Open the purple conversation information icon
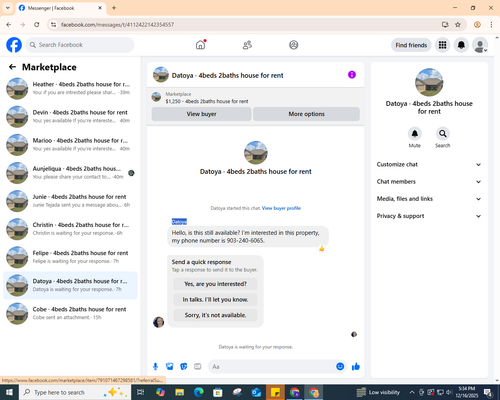The image size is (500, 400). click(352, 75)
